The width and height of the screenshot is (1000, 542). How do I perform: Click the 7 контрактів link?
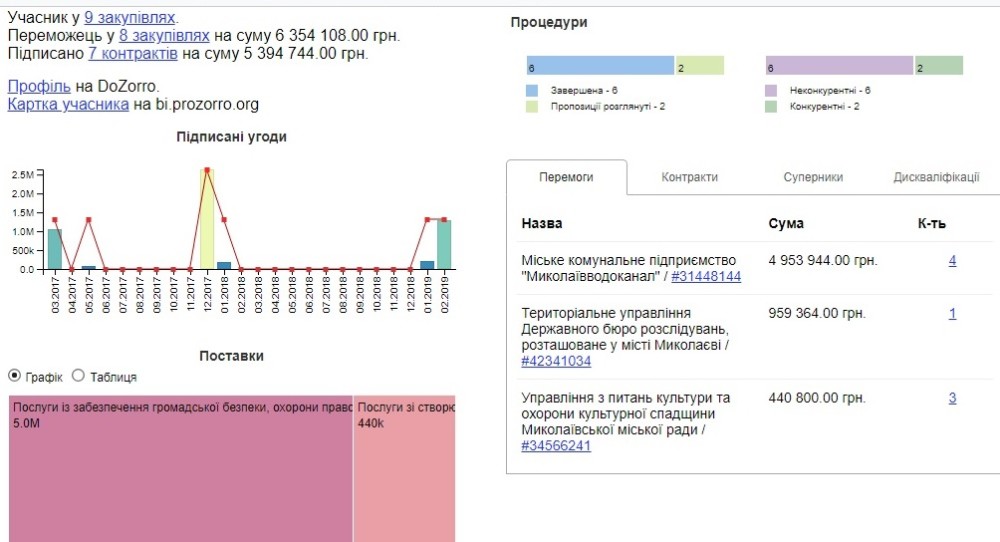(132, 54)
